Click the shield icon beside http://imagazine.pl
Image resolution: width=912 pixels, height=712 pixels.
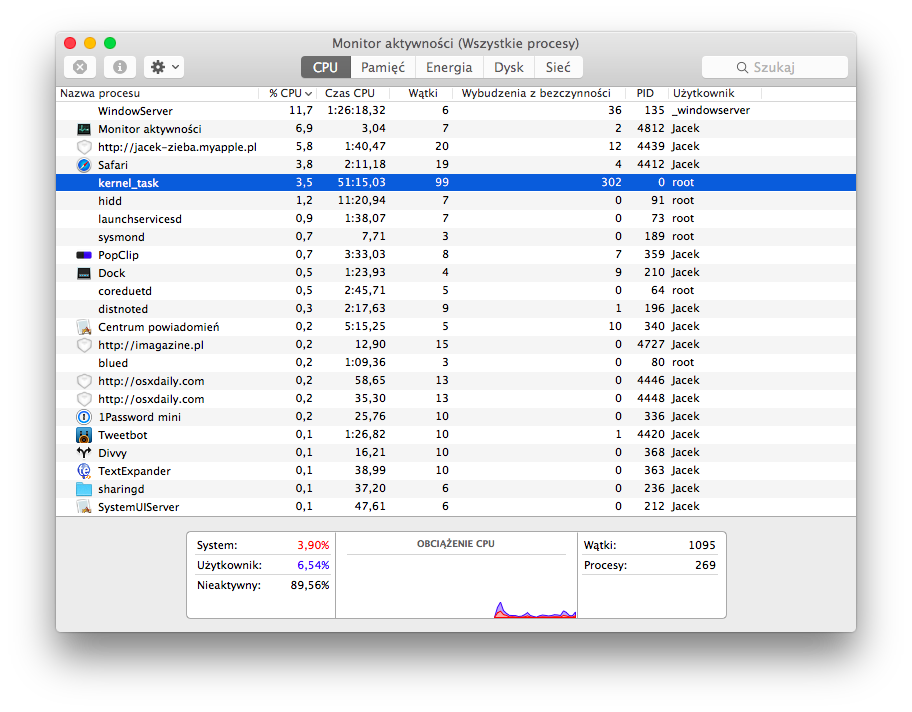[x=84, y=345]
